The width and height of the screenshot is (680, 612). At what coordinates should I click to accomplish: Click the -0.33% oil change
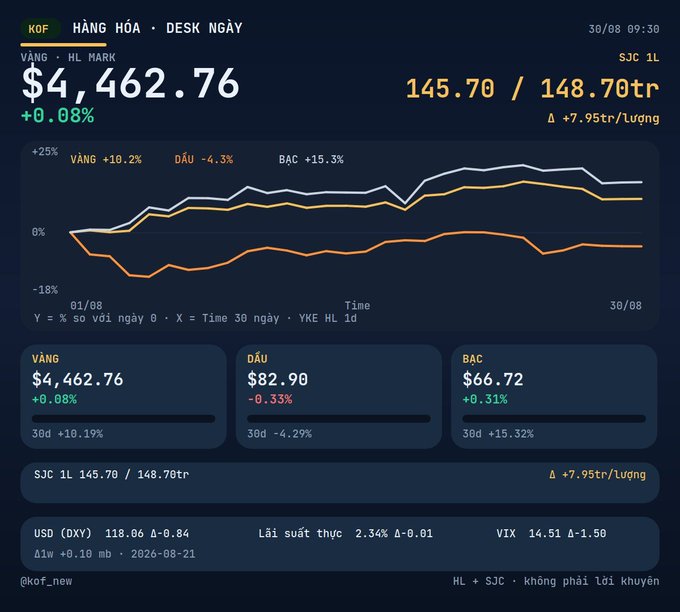click(270, 399)
